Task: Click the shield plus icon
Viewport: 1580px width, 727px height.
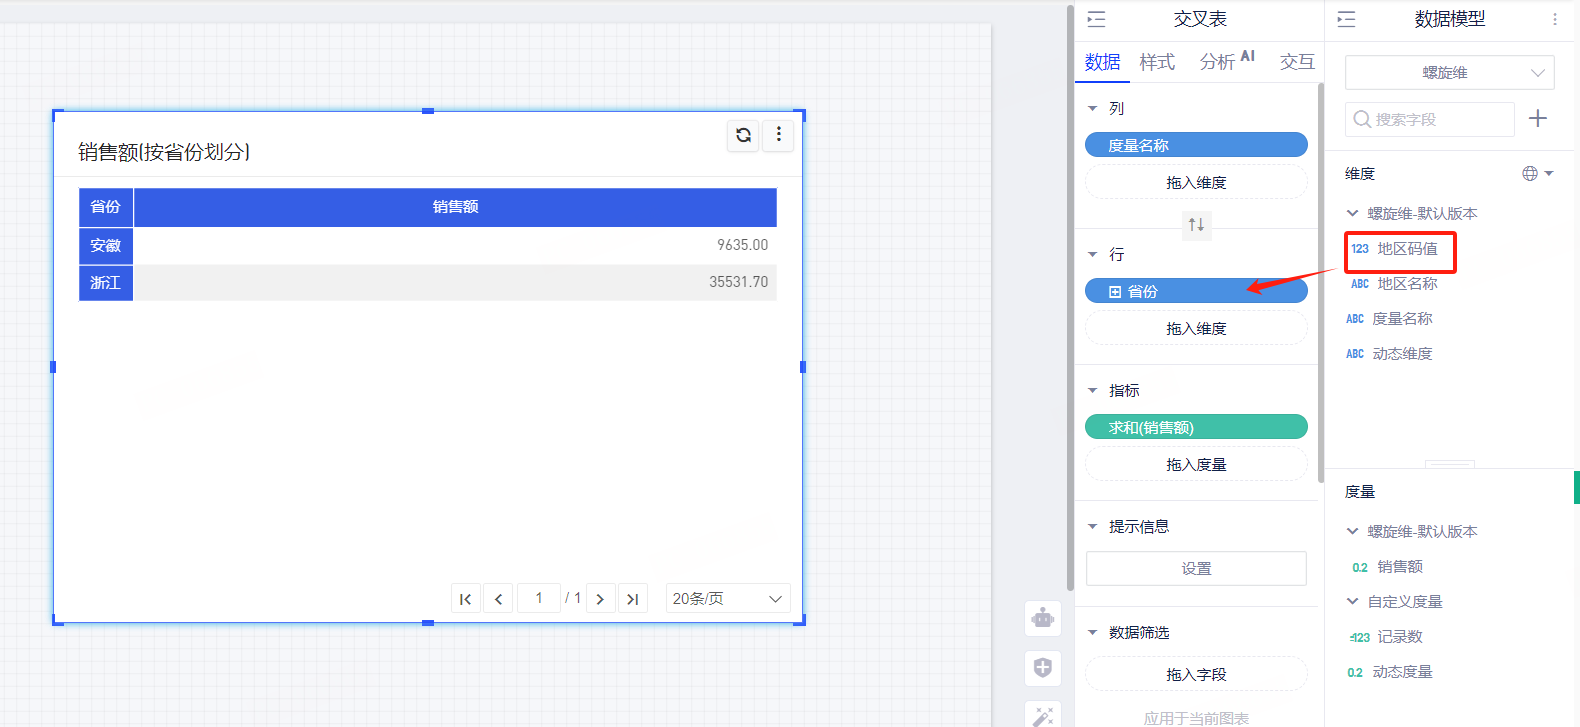Action: pyautogui.click(x=1043, y=668)
